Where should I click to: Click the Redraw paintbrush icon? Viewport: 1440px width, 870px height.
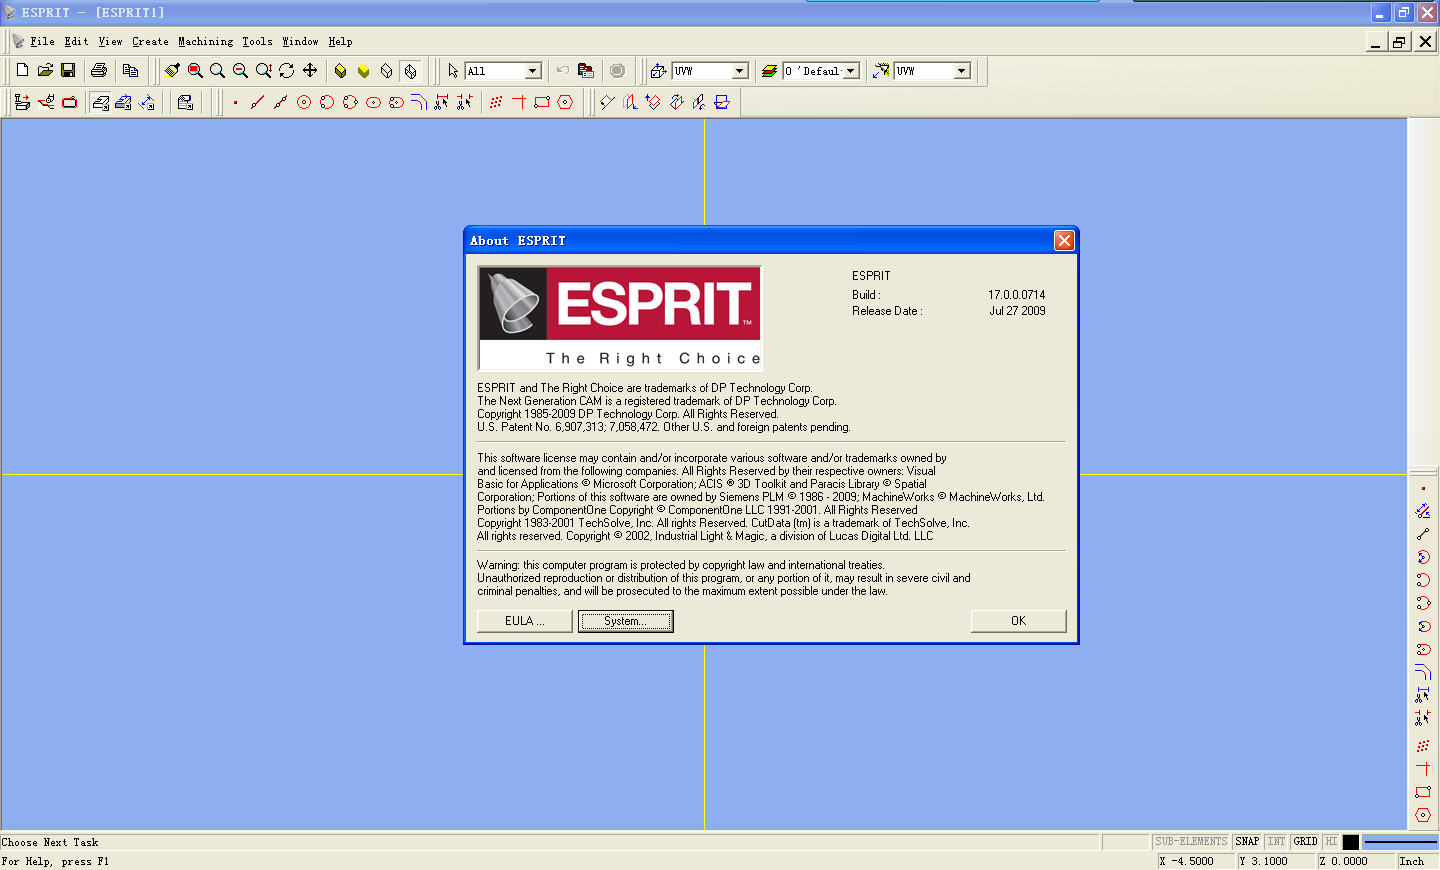[172, 70]
